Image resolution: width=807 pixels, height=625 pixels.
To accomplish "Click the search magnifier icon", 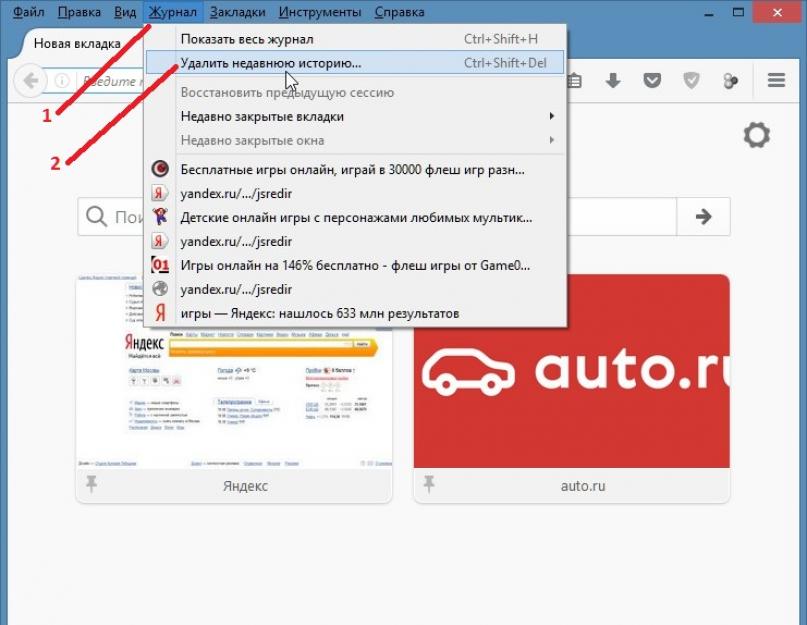I will click(96, 217).
